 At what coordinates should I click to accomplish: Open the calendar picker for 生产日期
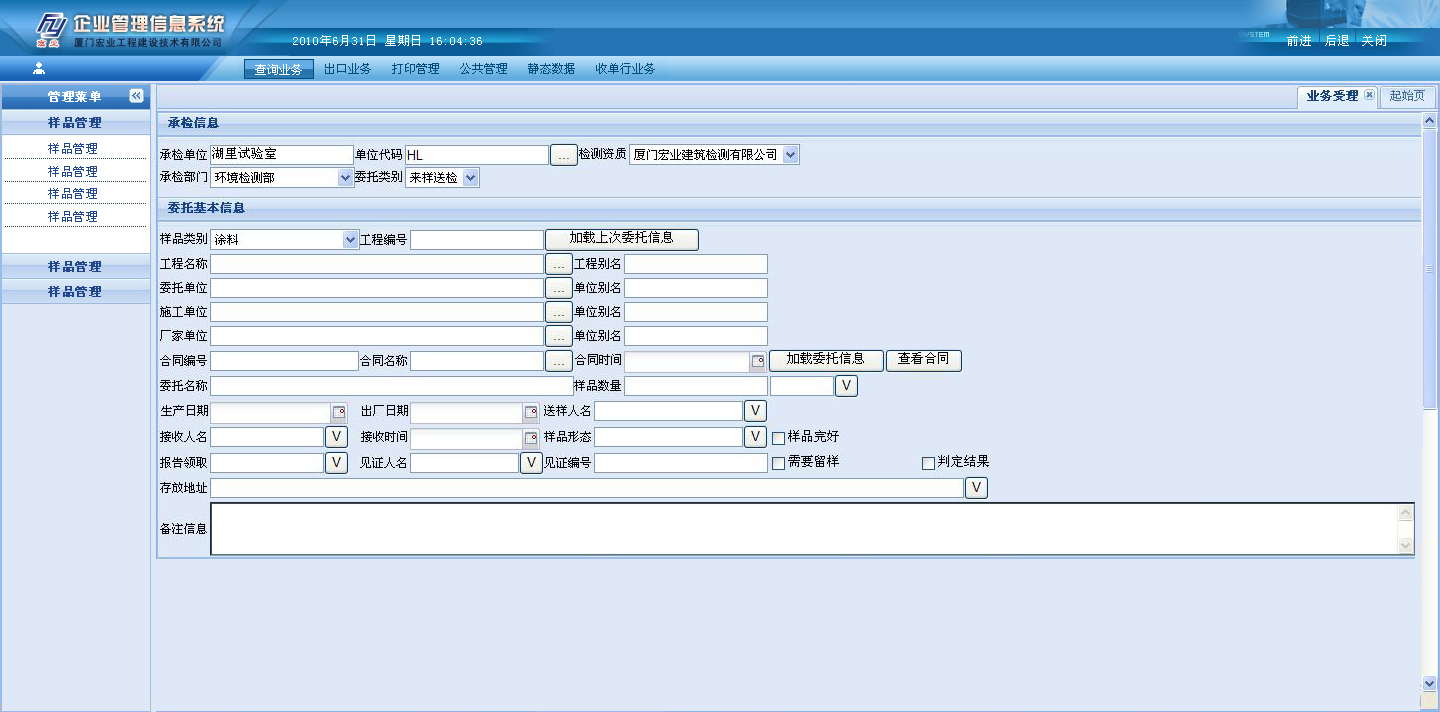pos(339,412)
